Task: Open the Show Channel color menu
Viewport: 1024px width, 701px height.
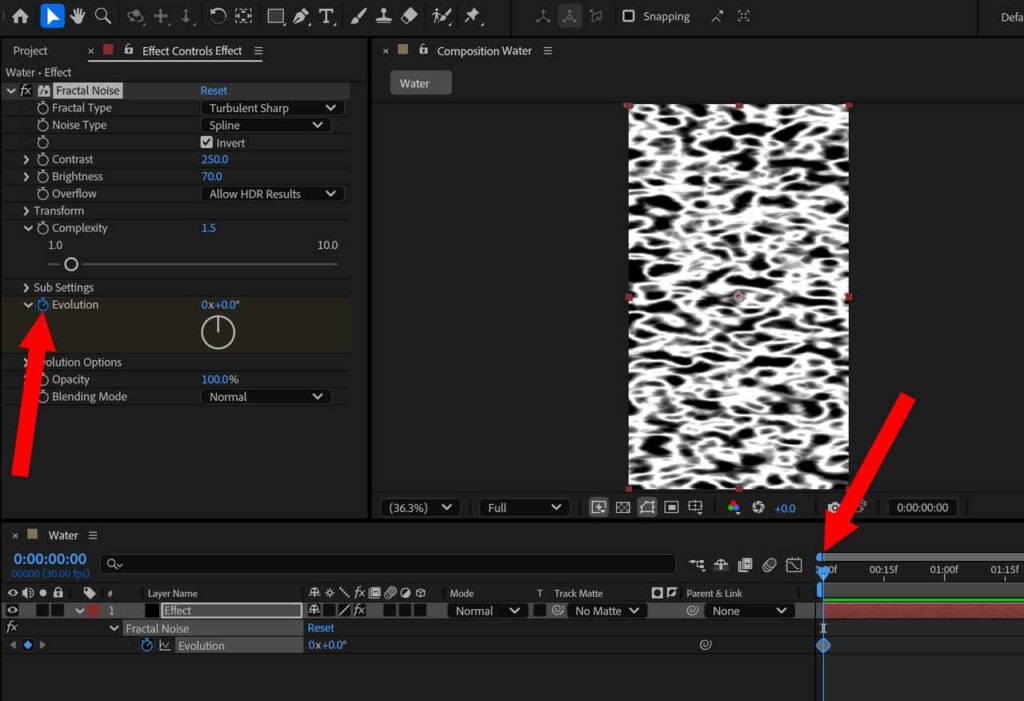Action: [x=733, y=508]
